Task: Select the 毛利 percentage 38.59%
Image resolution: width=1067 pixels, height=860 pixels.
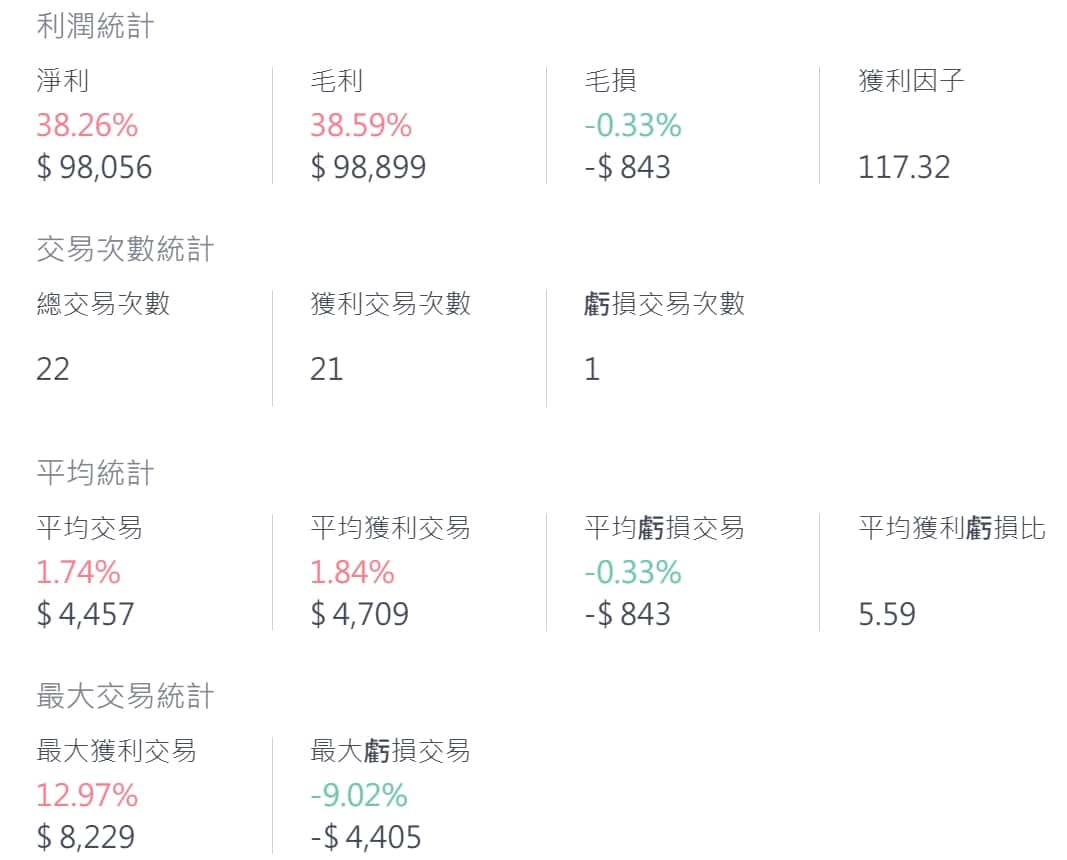Action: coord(360,125)
